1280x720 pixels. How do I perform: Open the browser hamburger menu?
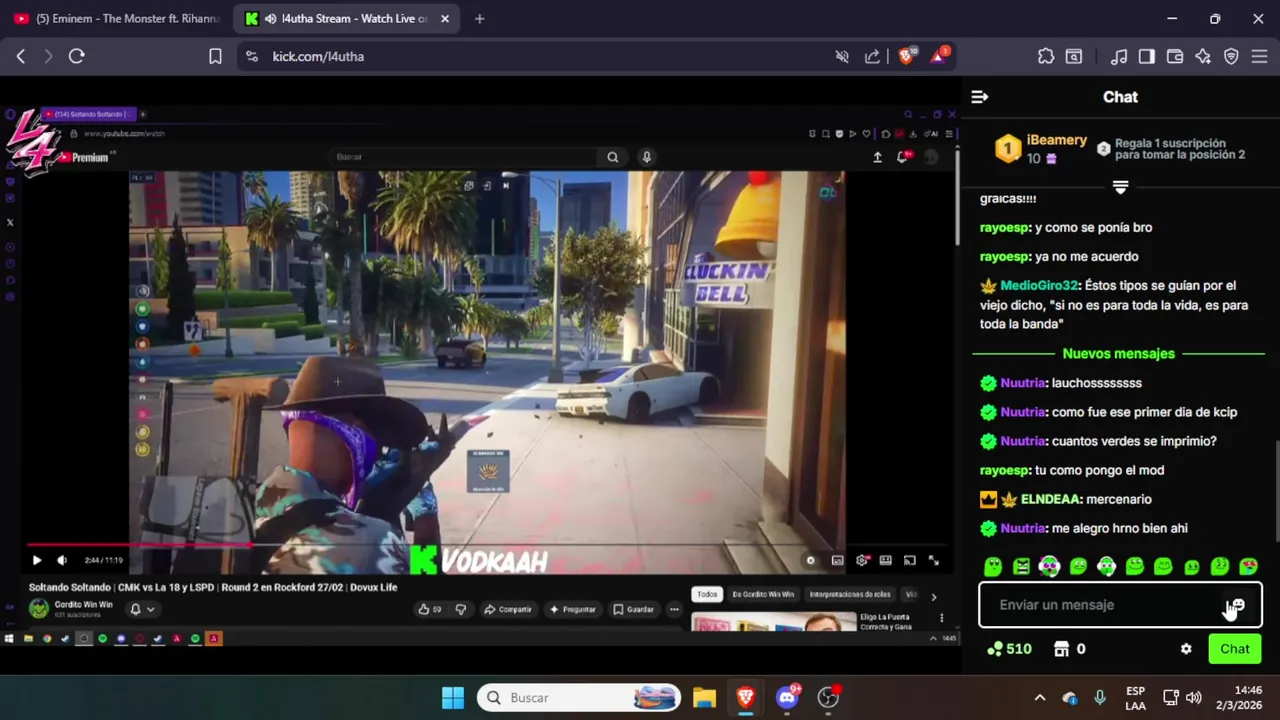1259,57
